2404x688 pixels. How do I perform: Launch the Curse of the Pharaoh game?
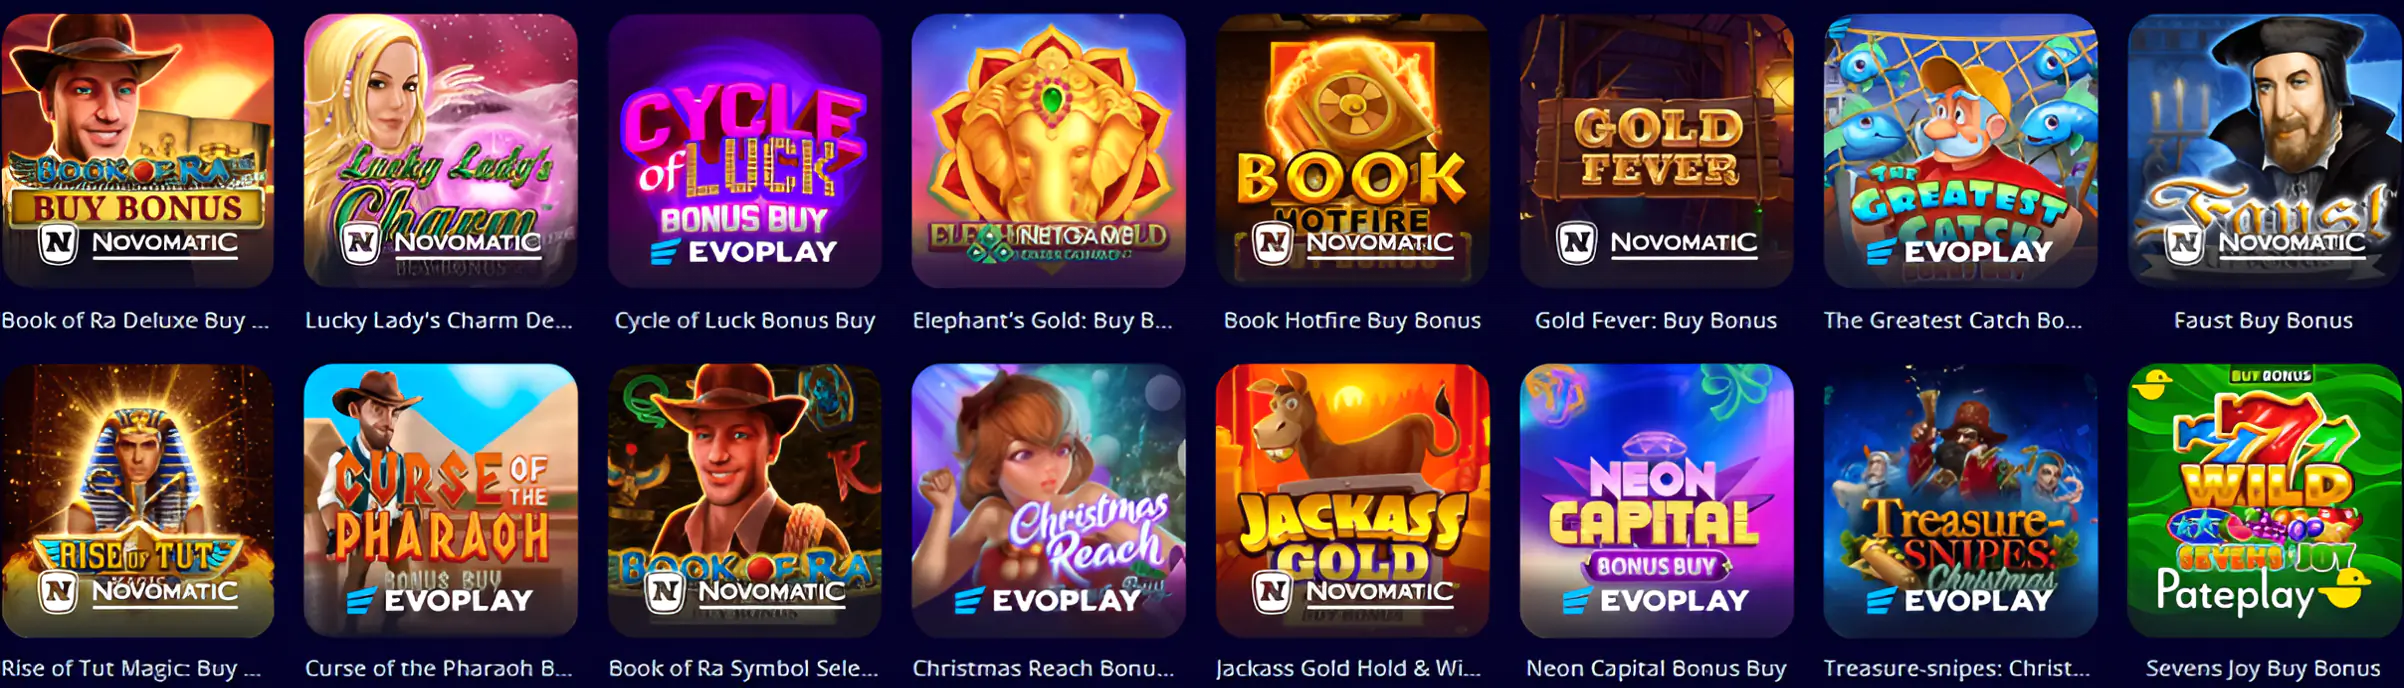441,501
